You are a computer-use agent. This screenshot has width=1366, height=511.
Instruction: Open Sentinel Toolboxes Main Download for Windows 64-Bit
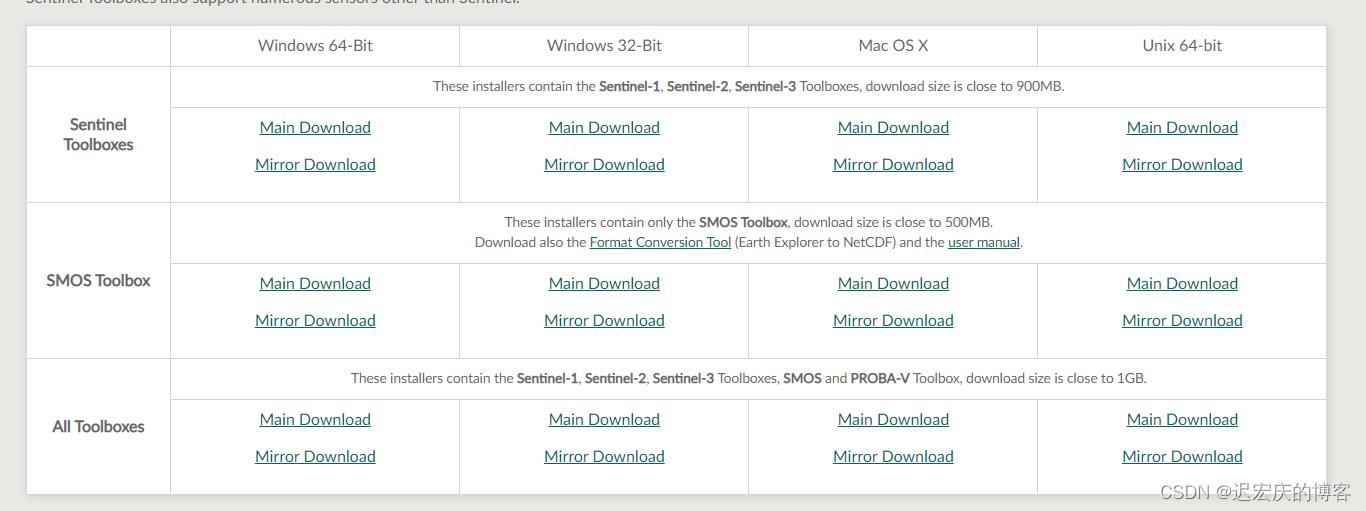pyautogui.click(x=315, y=127)
